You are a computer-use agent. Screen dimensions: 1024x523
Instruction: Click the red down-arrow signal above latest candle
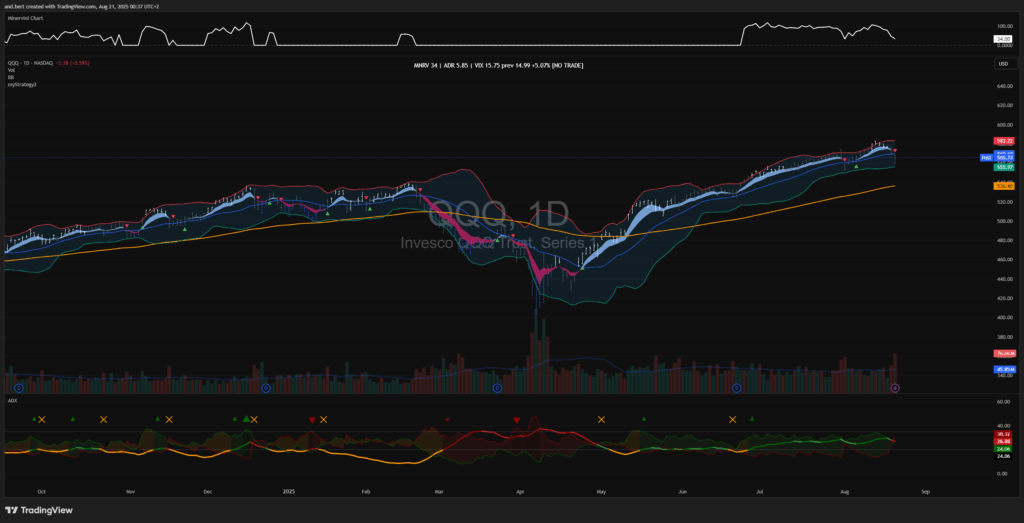(x=895, y=151)
